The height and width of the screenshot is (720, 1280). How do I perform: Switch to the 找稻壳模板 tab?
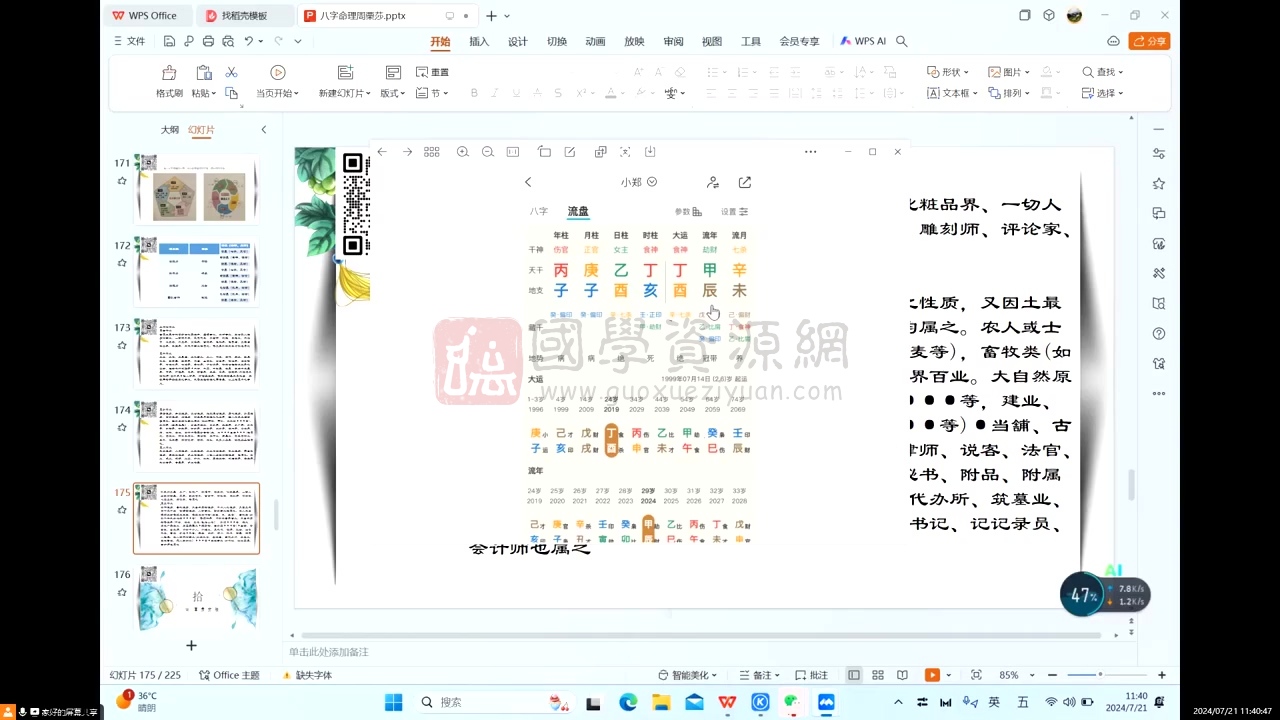pos(244,15)
